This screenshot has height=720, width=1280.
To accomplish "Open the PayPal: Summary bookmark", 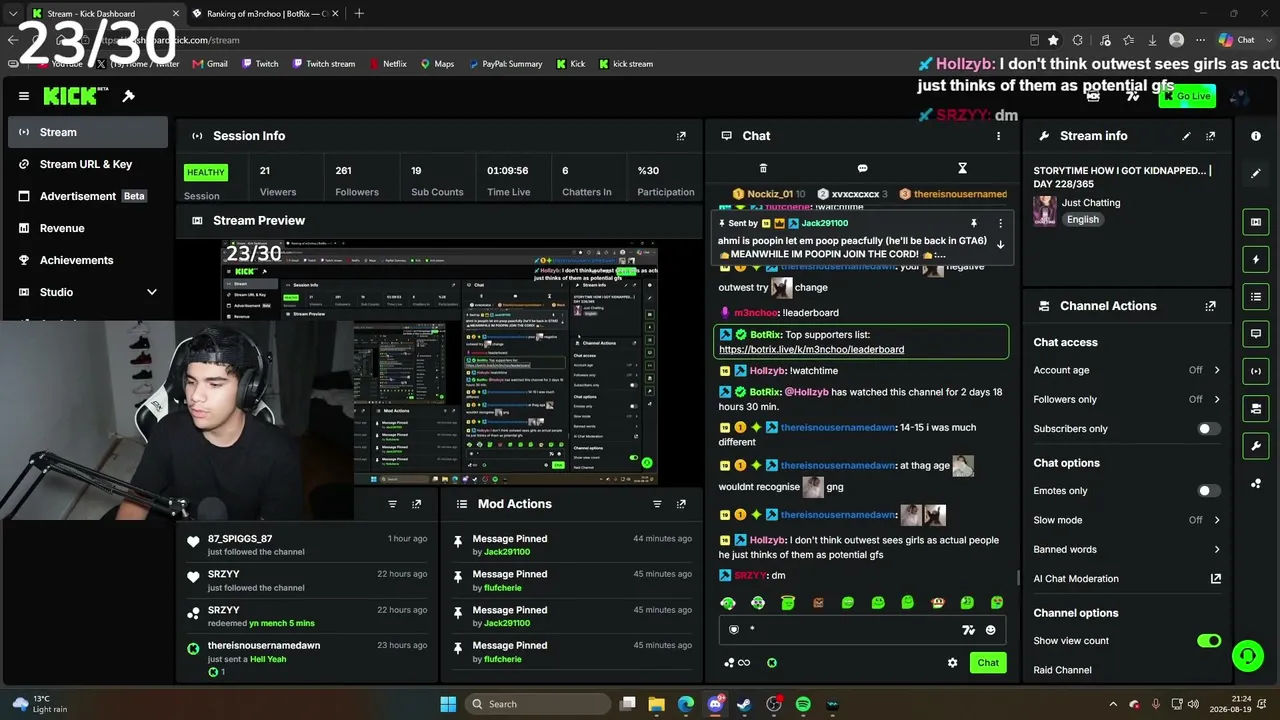I will point(505,64).
